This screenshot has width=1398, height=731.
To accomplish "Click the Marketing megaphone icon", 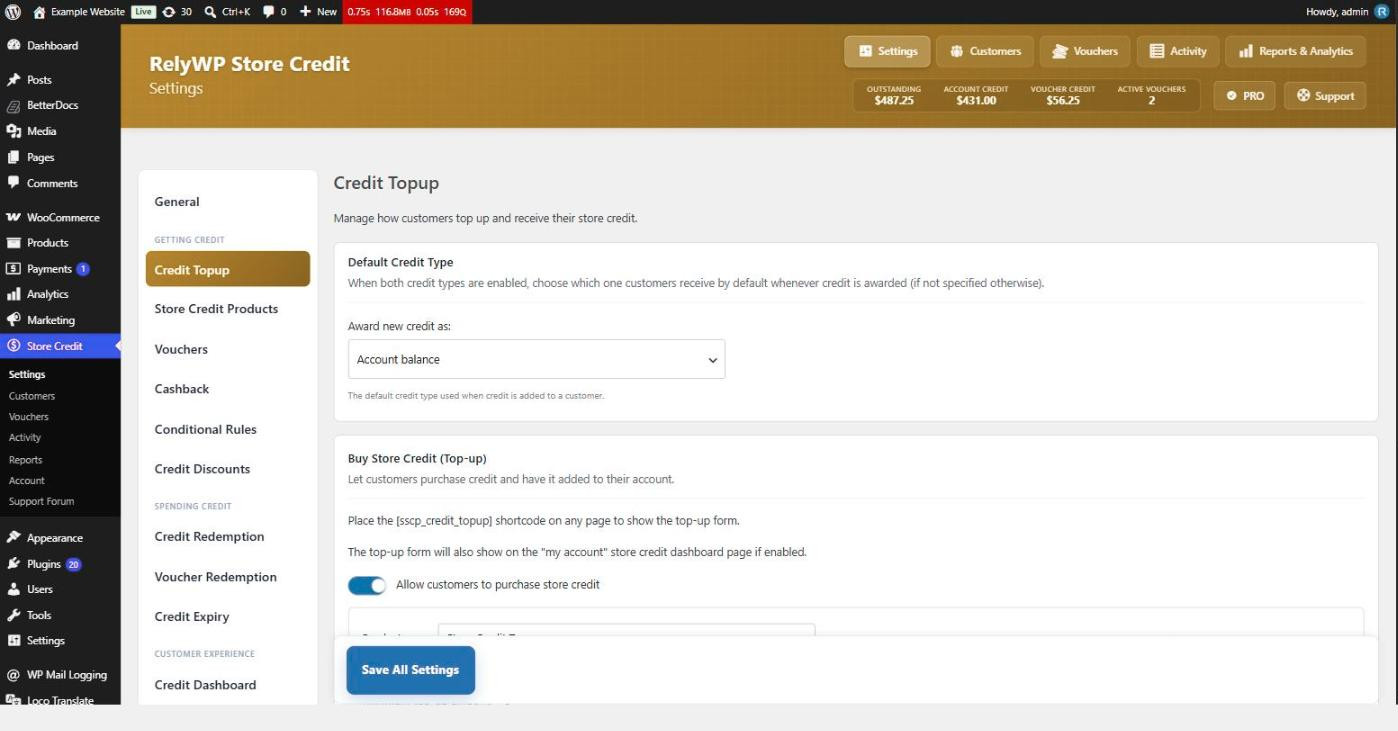I will 14,320.
